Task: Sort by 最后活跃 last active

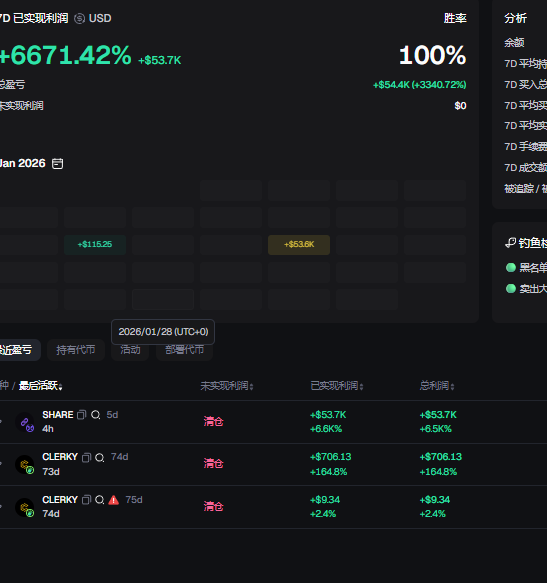Action: tap(41, 386)
